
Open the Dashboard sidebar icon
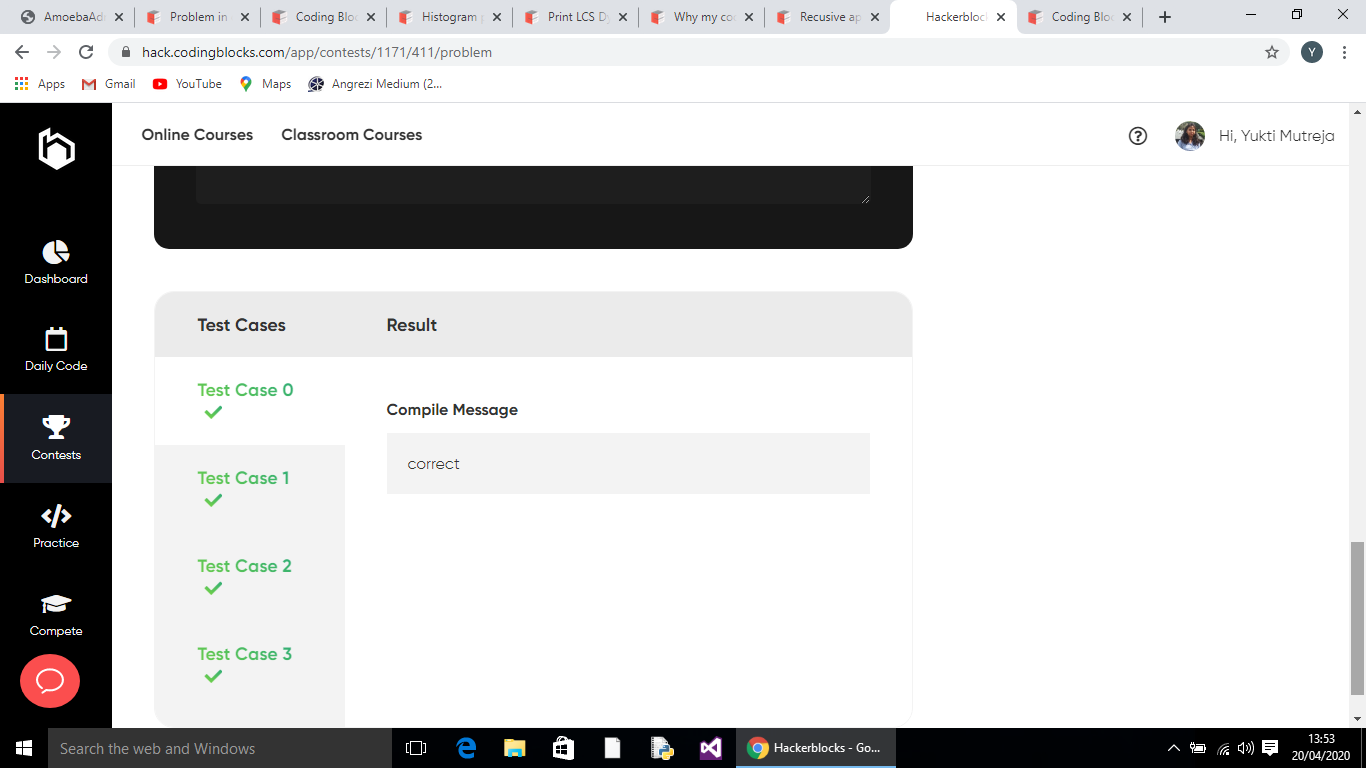click(x=56, y=252)
